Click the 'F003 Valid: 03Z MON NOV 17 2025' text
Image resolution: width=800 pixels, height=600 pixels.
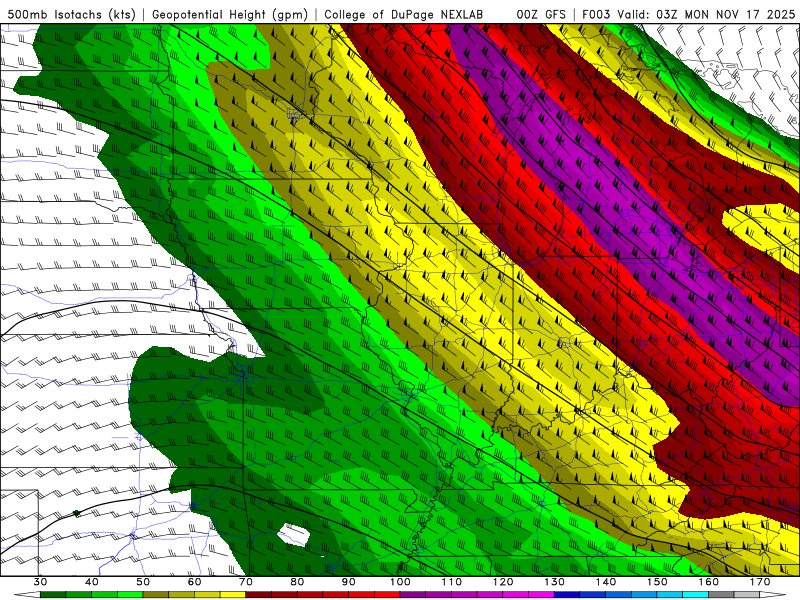[688, 14]
